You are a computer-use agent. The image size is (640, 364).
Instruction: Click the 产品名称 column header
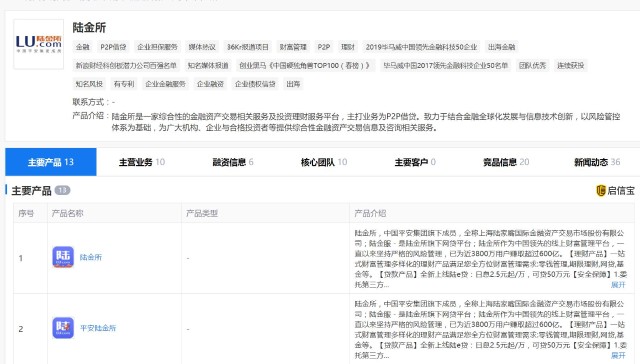(x=67, y=213)
